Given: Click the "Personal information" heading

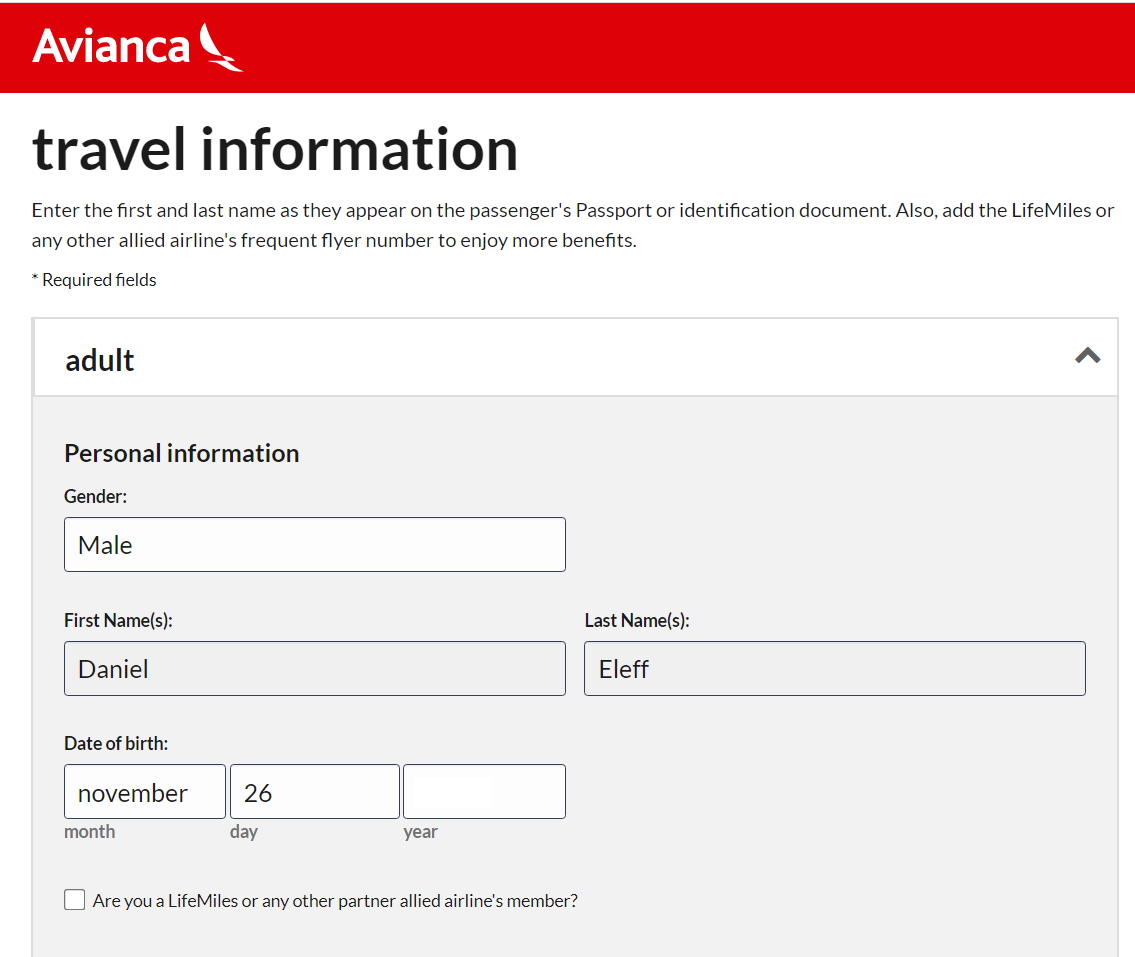Looking at the screenshot, I should pos(182,453).
